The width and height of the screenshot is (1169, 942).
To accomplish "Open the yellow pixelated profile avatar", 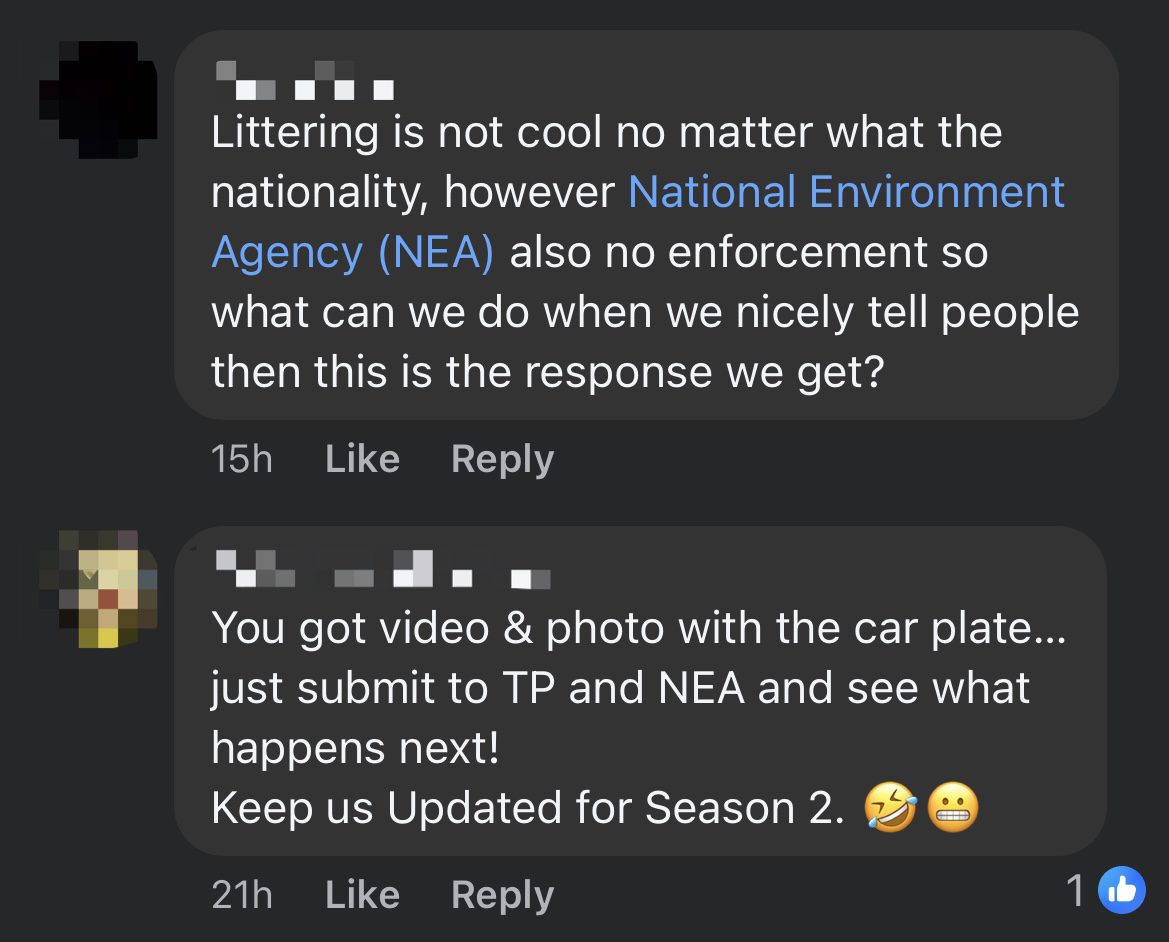I will click(x=97, y=588).
